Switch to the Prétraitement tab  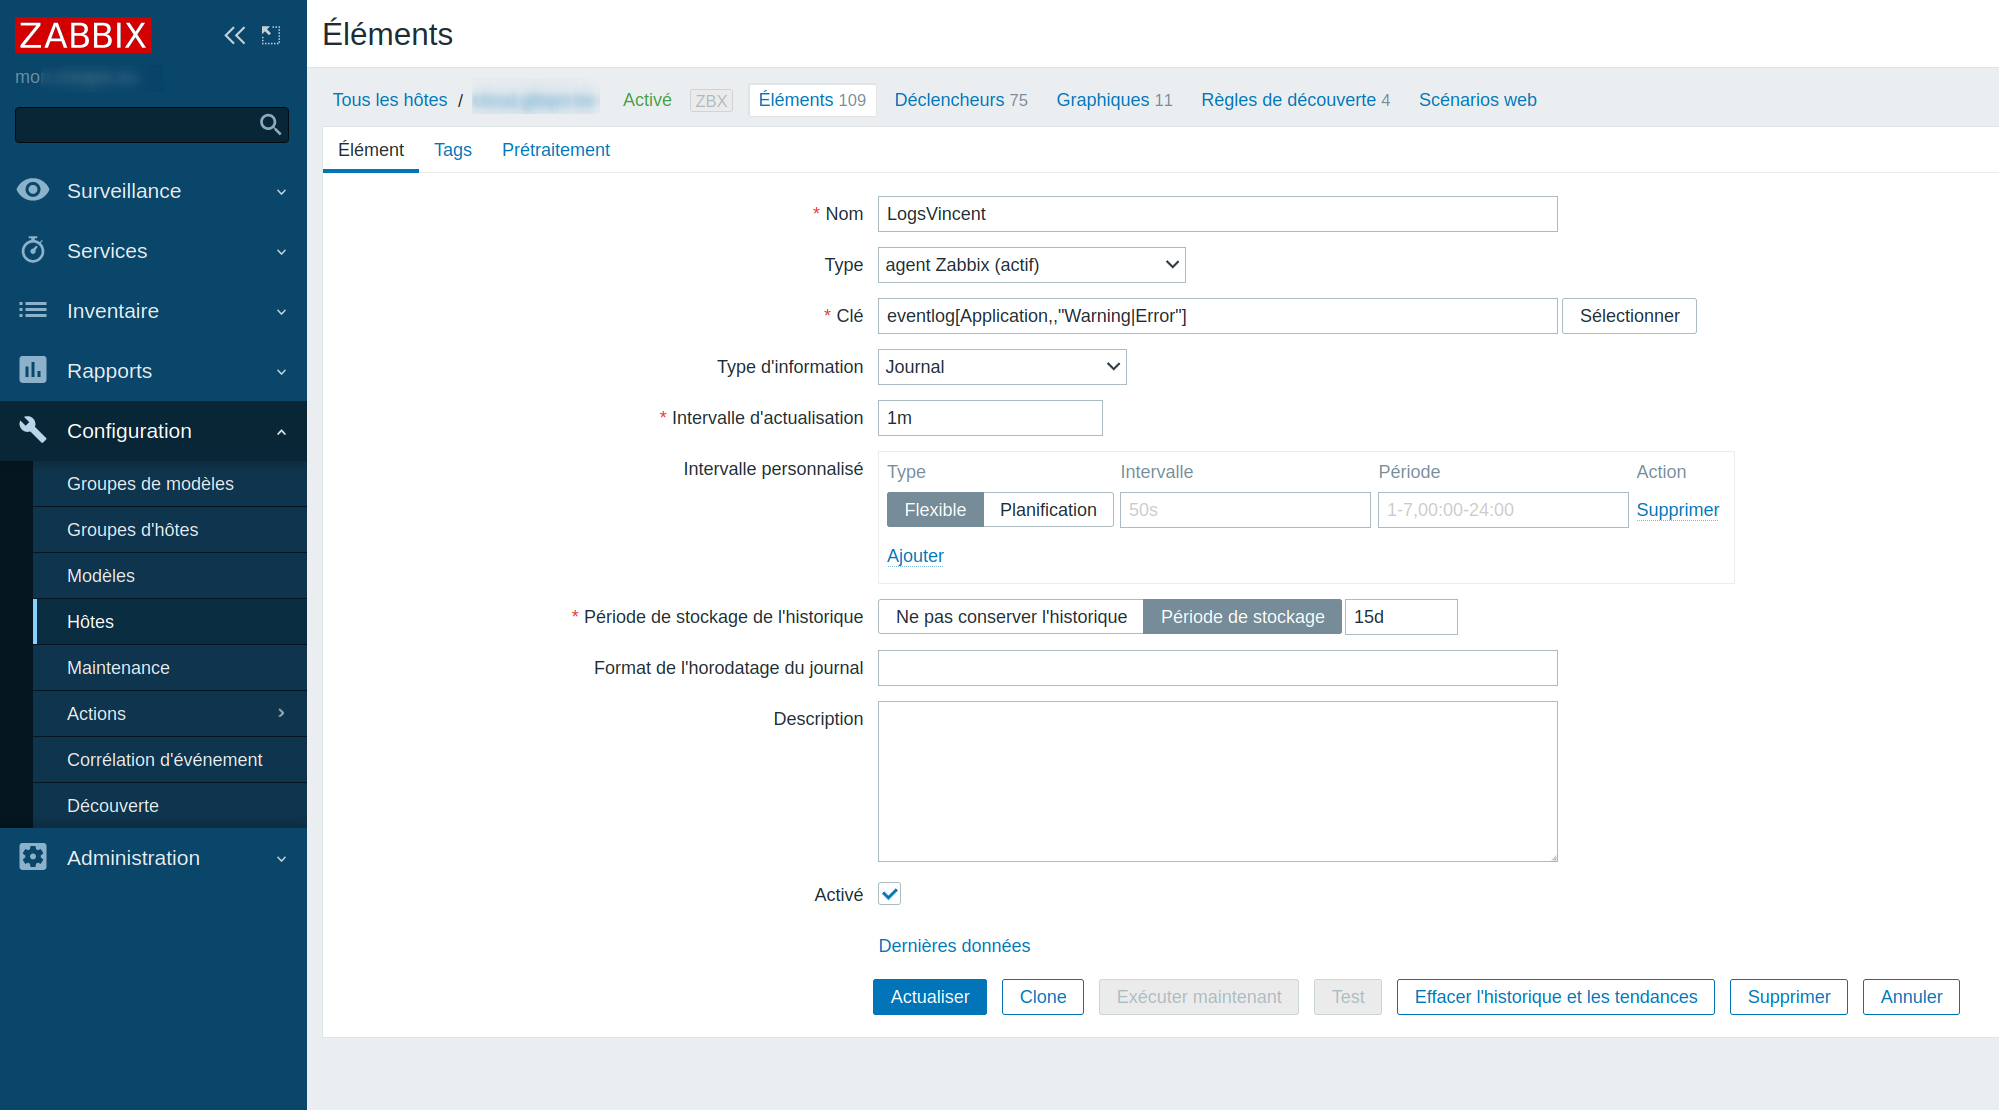pyautogui.click(x=555, y=150)
